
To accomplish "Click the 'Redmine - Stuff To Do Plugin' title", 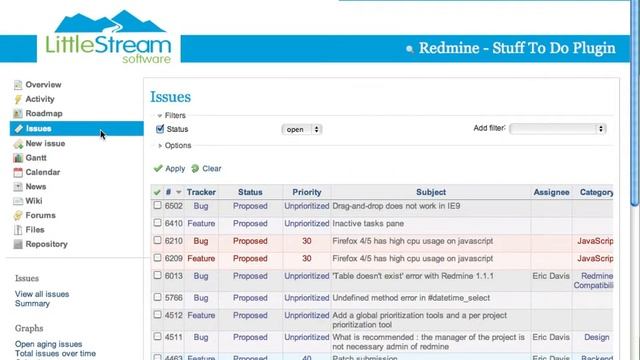I will tap(517, 48).
